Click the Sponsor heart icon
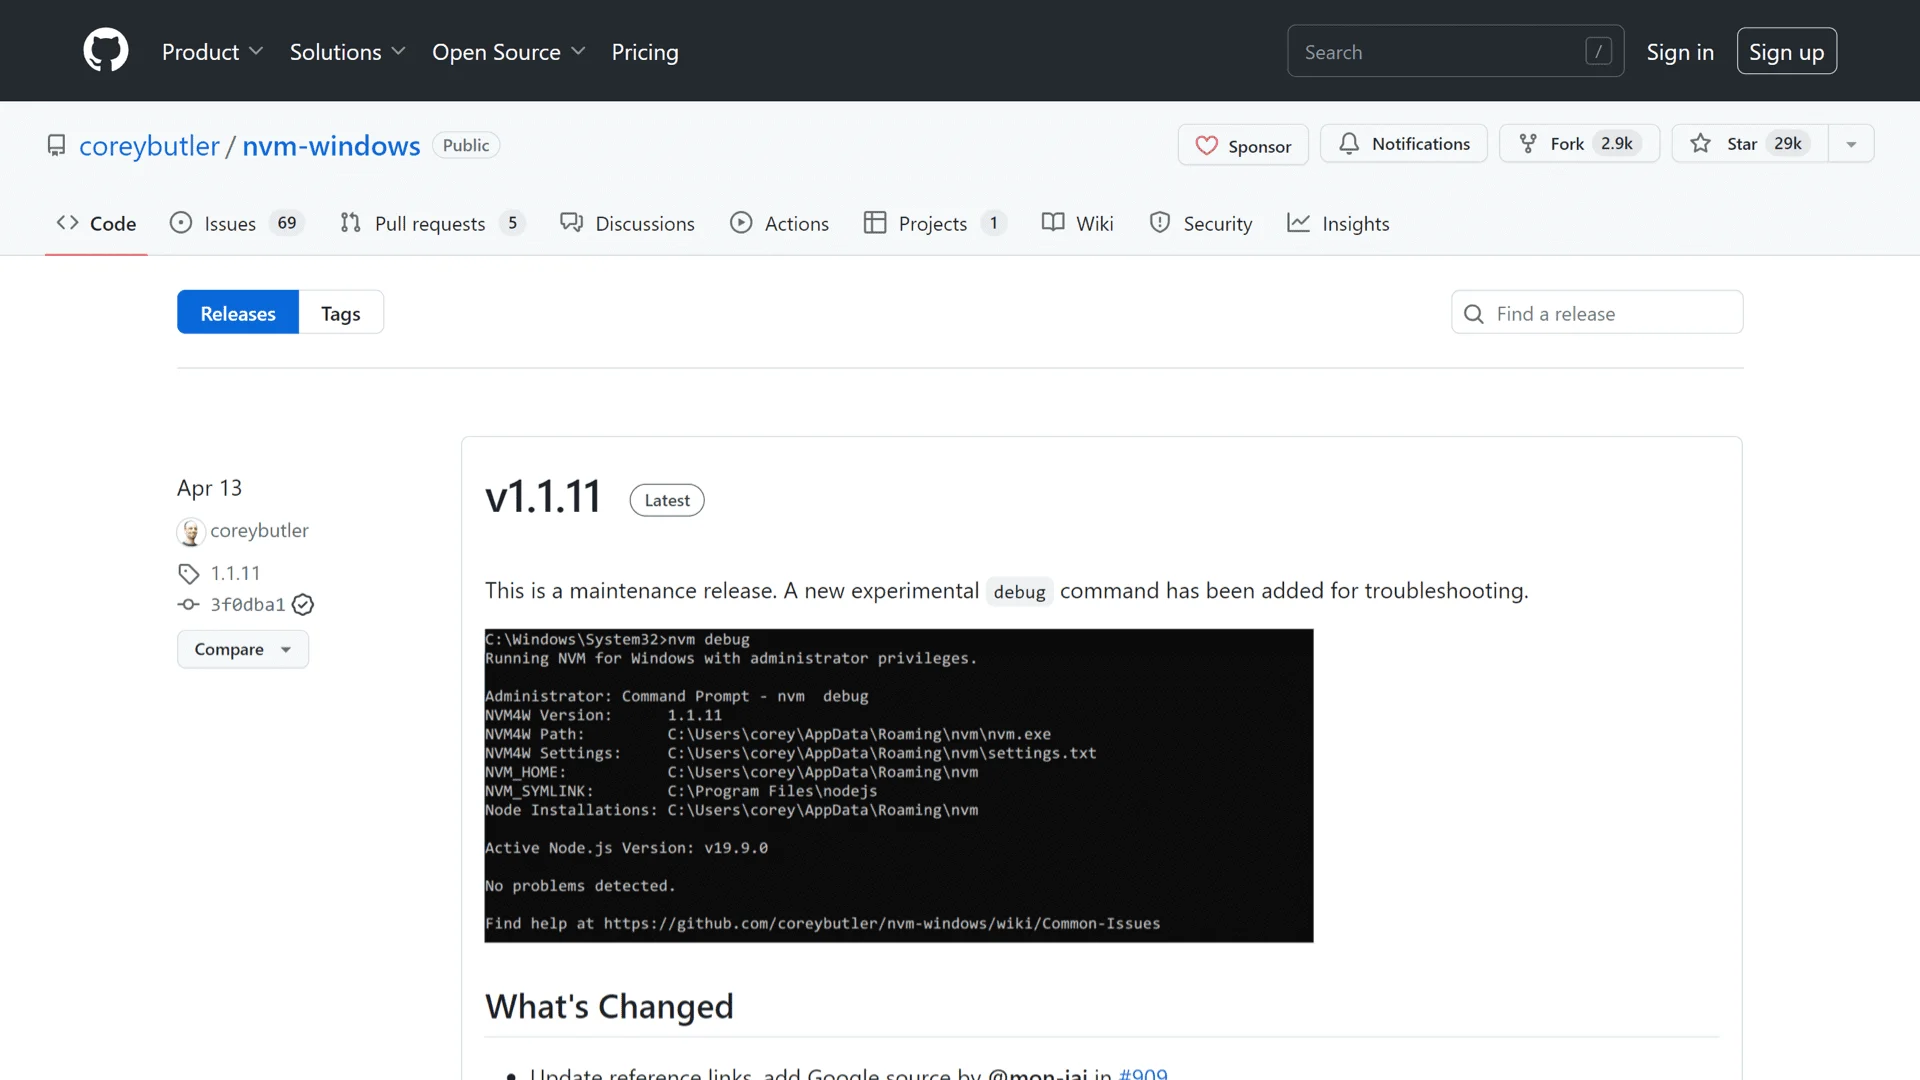This screenshot has height=1080, width=1920. pos(1209,145)
